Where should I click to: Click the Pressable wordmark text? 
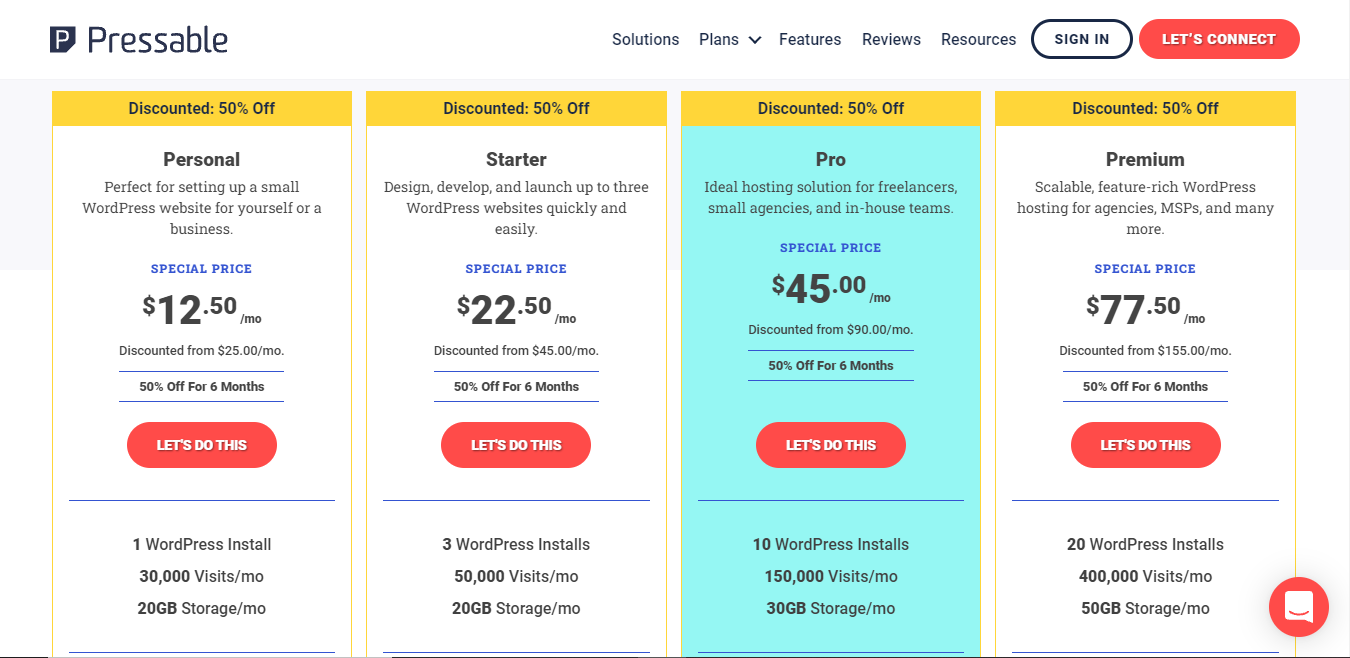tap(157, 40)
